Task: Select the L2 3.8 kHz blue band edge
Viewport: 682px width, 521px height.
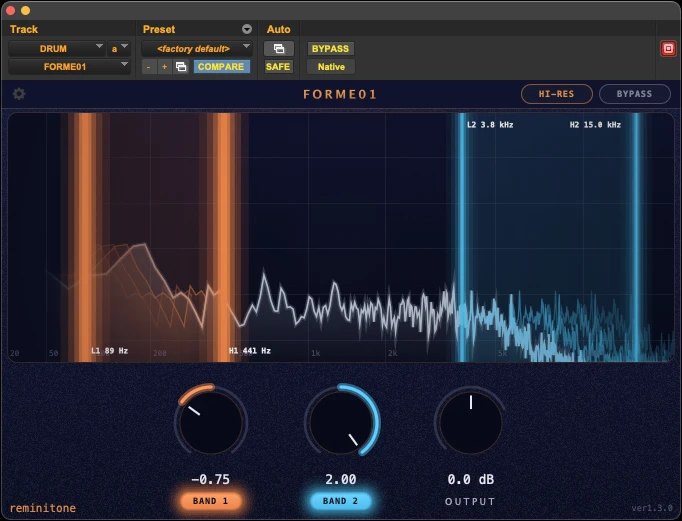Action: click(461, 237)
